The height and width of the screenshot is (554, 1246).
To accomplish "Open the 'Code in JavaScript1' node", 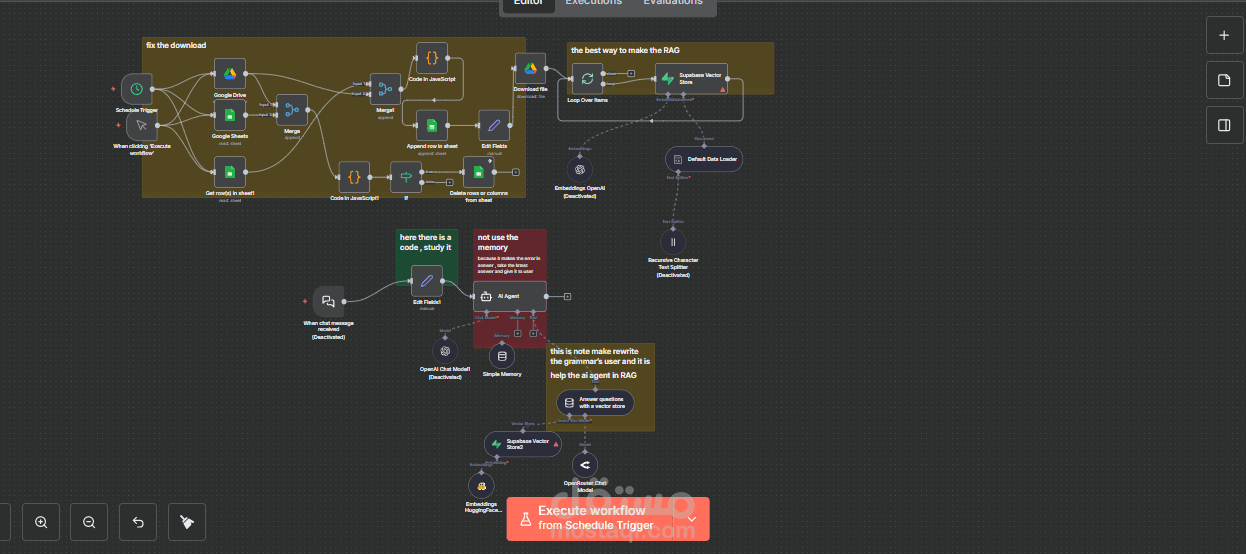I will point(354,177).
